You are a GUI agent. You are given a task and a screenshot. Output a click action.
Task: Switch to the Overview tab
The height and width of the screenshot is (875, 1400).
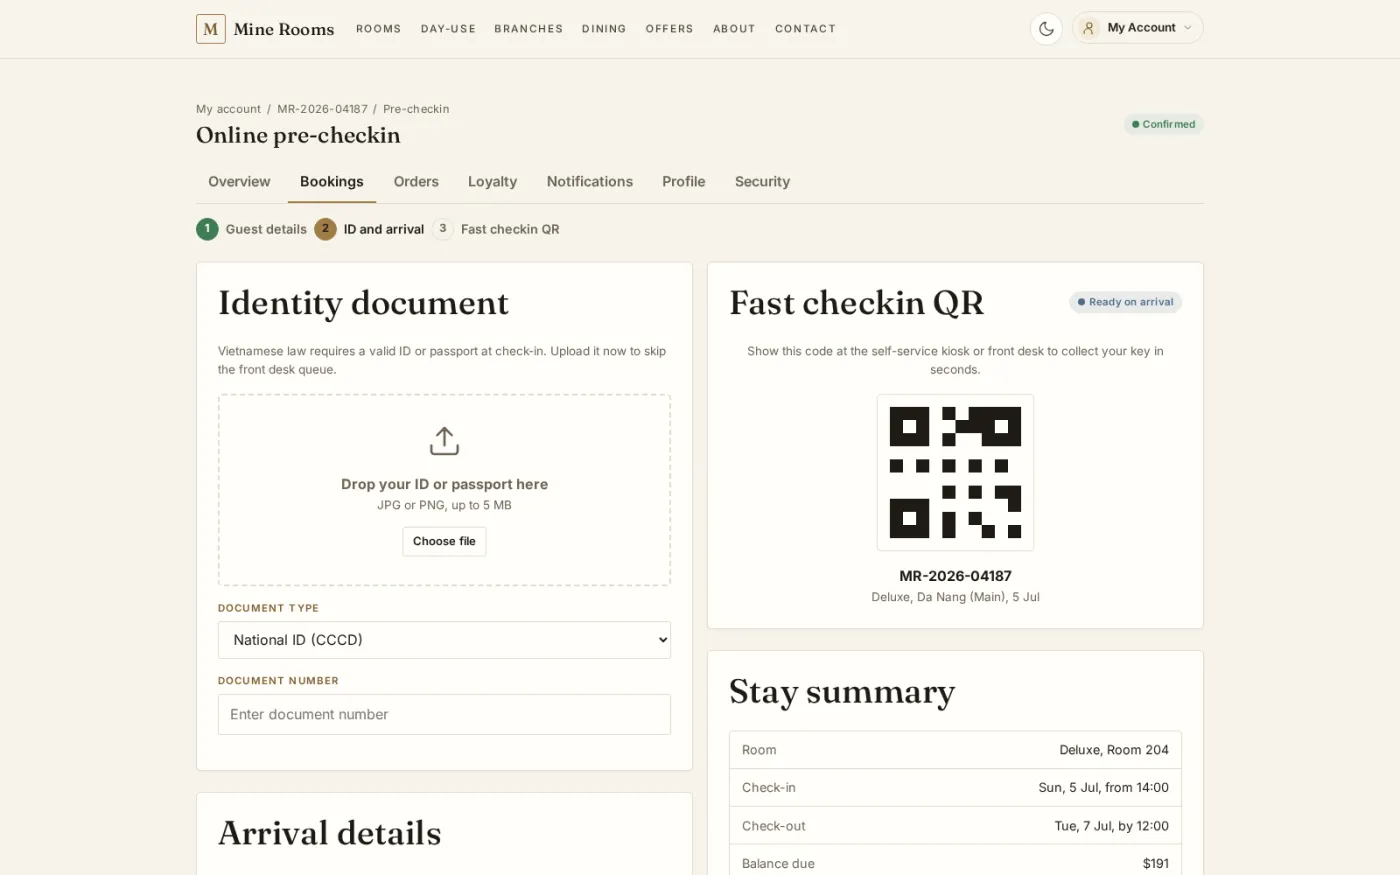239,182
